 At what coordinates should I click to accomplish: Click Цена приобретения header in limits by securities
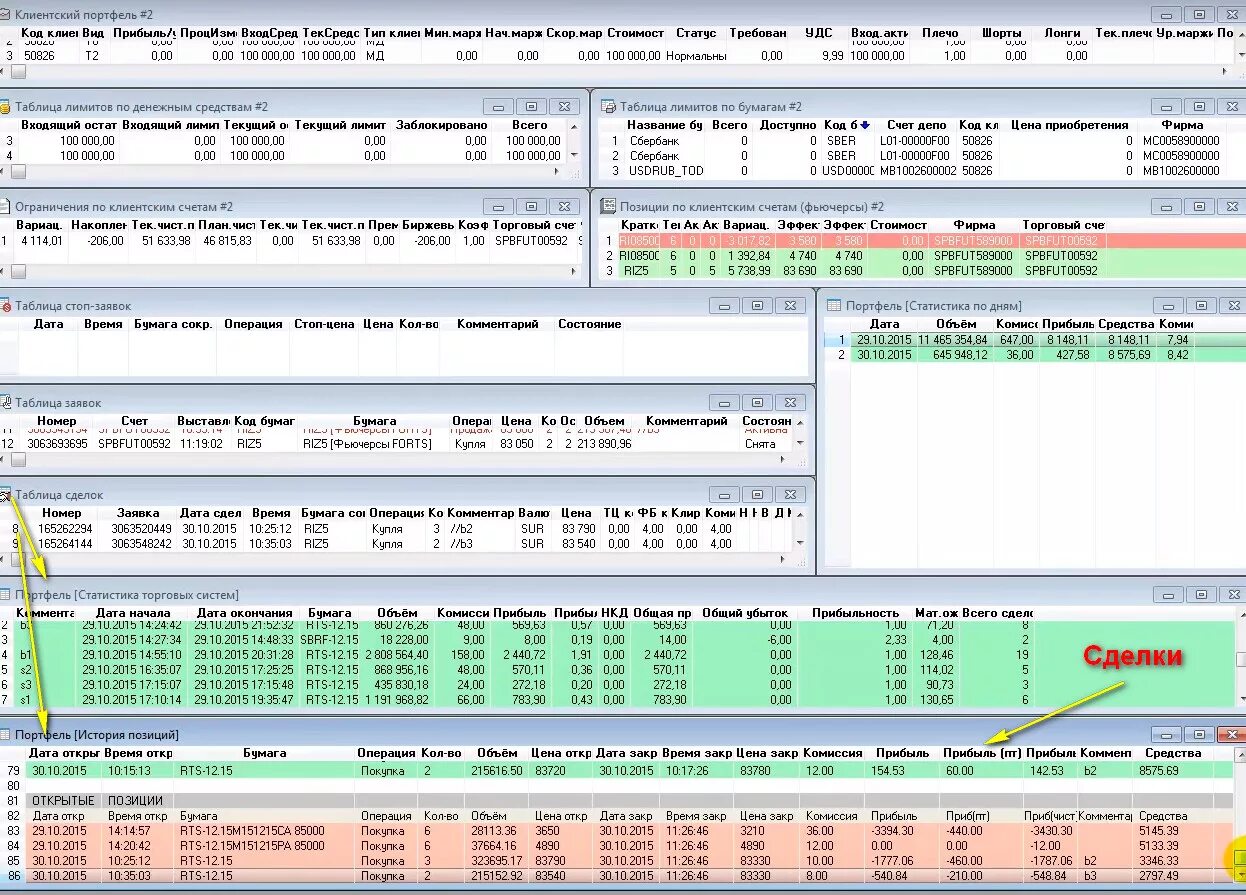(x=1068, y=125)
